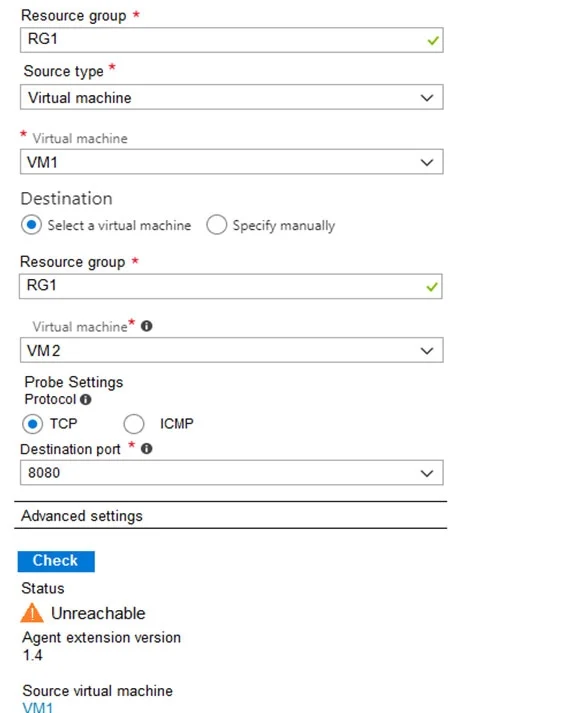585x713 pixels.
Task: Open the Destination port 8080 dropdown
Action: tap(231, 472)
